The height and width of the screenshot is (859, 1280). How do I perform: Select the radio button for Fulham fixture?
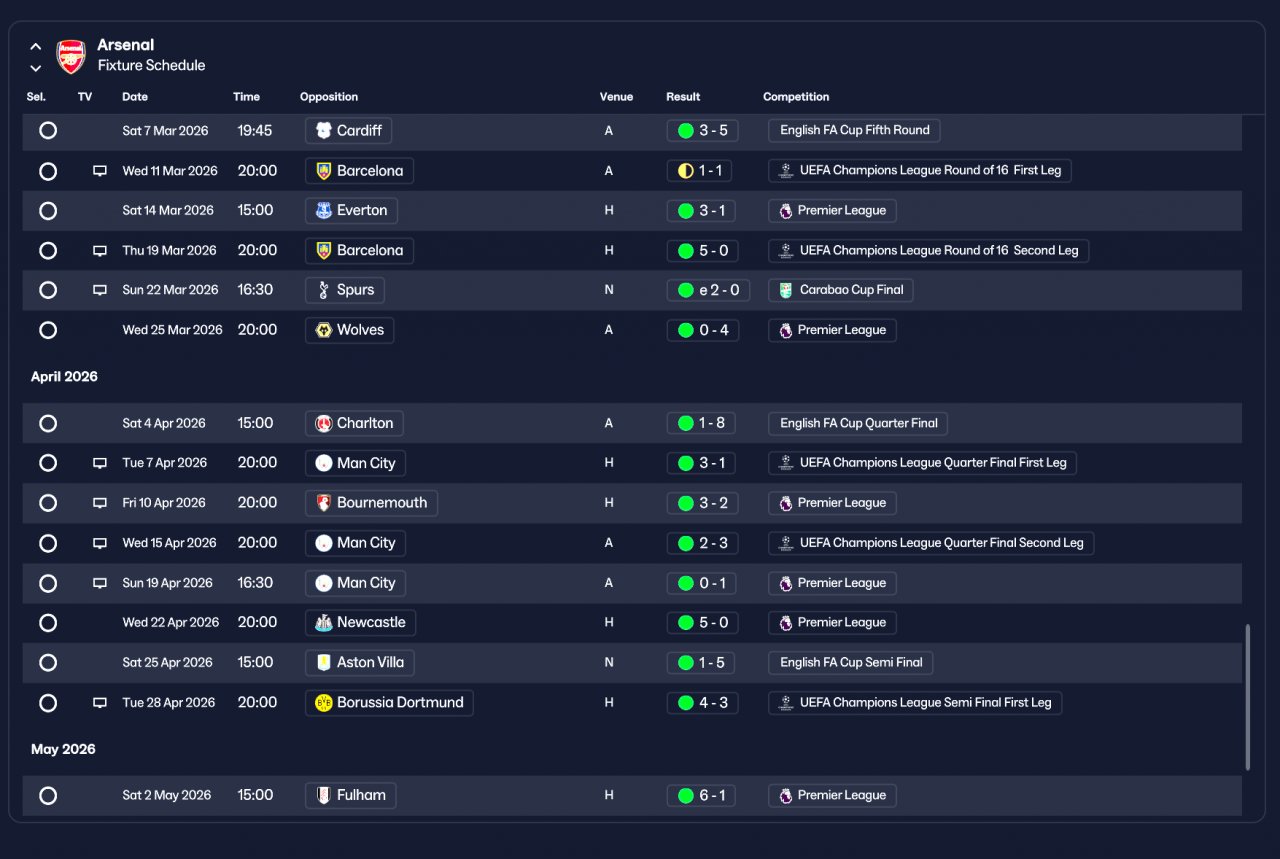48,796
